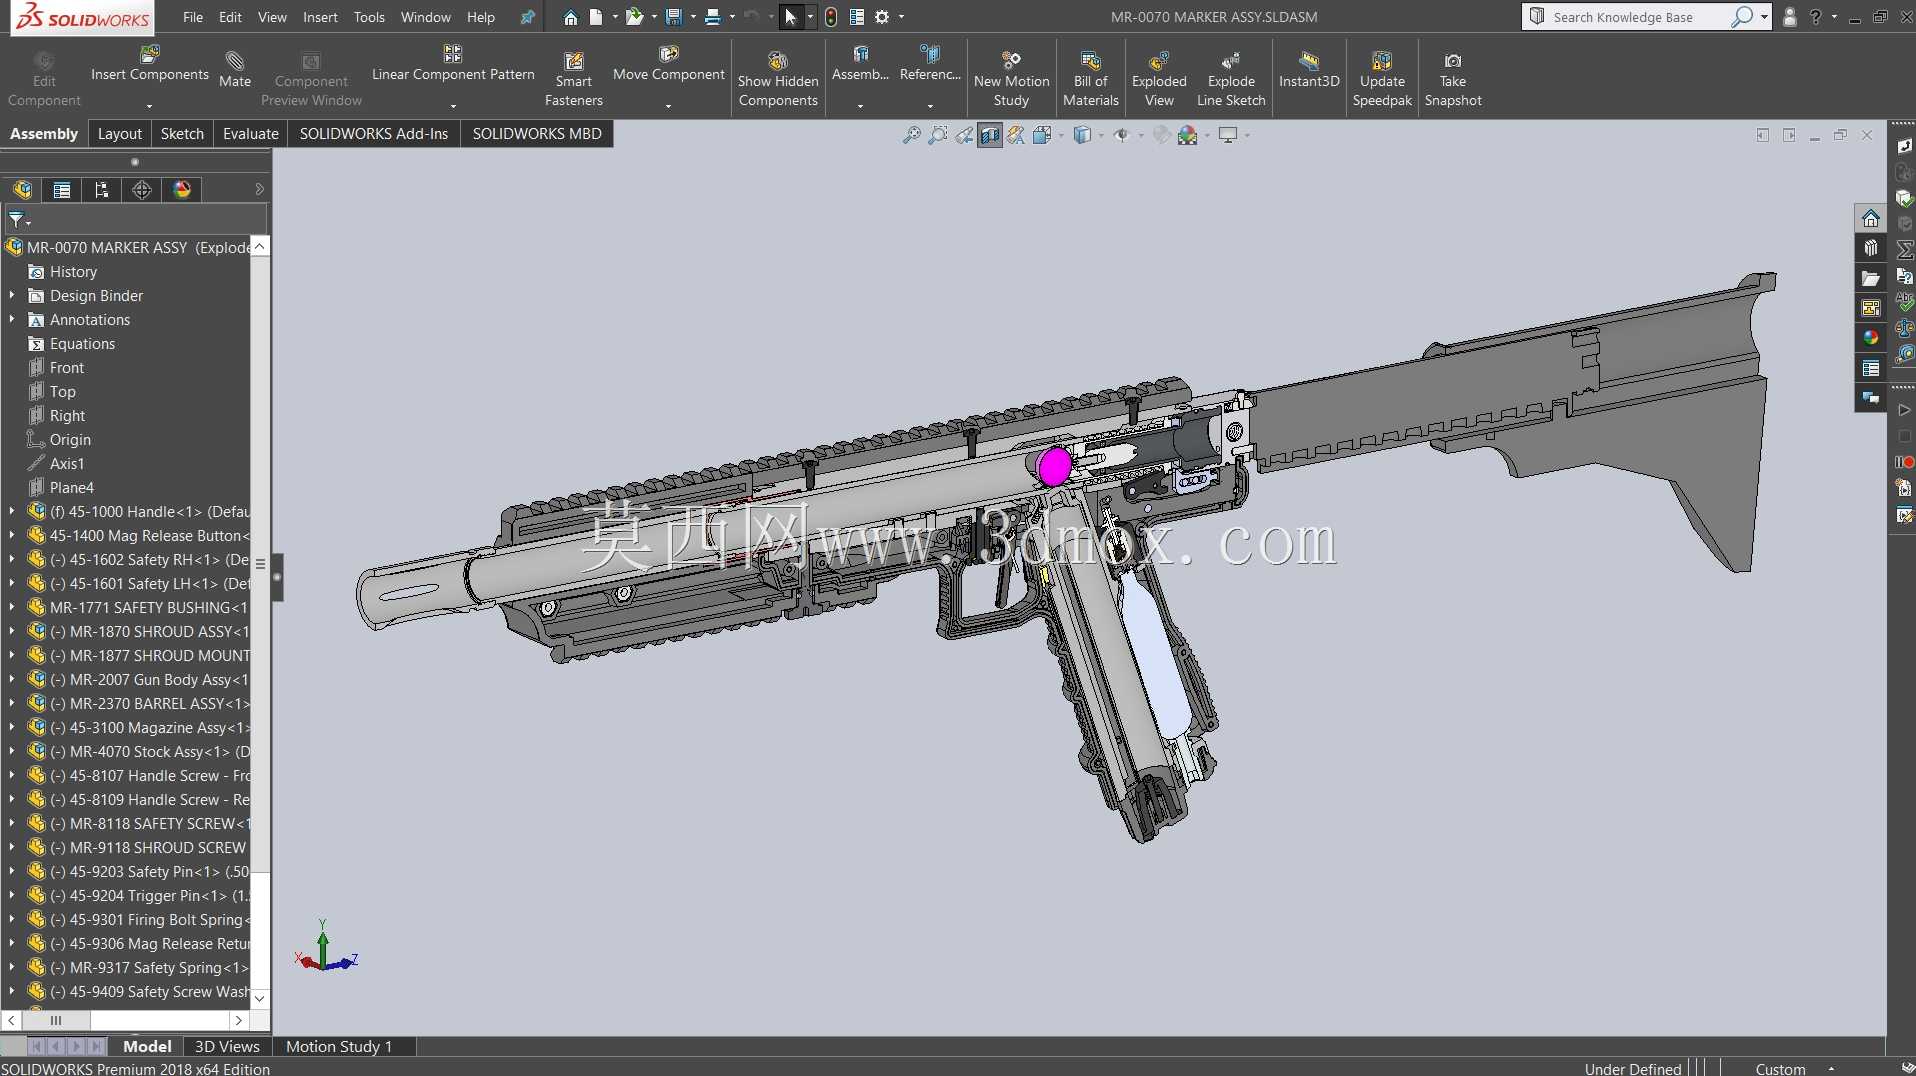Viewport: 1916px width, 1076px height.
Task: Create an Exploded View
Action: point(1159,79)
